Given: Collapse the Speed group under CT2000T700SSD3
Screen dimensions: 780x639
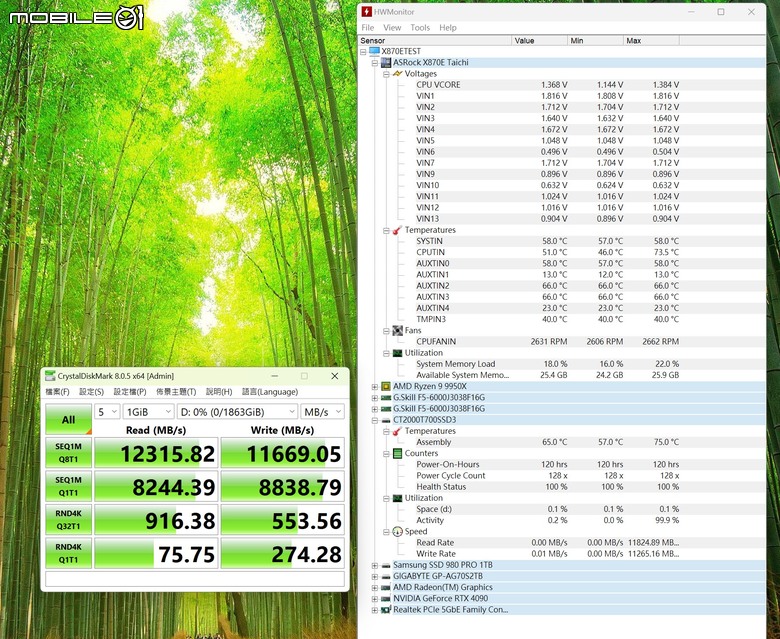Looking at the screenshot, I should point(386,532).
